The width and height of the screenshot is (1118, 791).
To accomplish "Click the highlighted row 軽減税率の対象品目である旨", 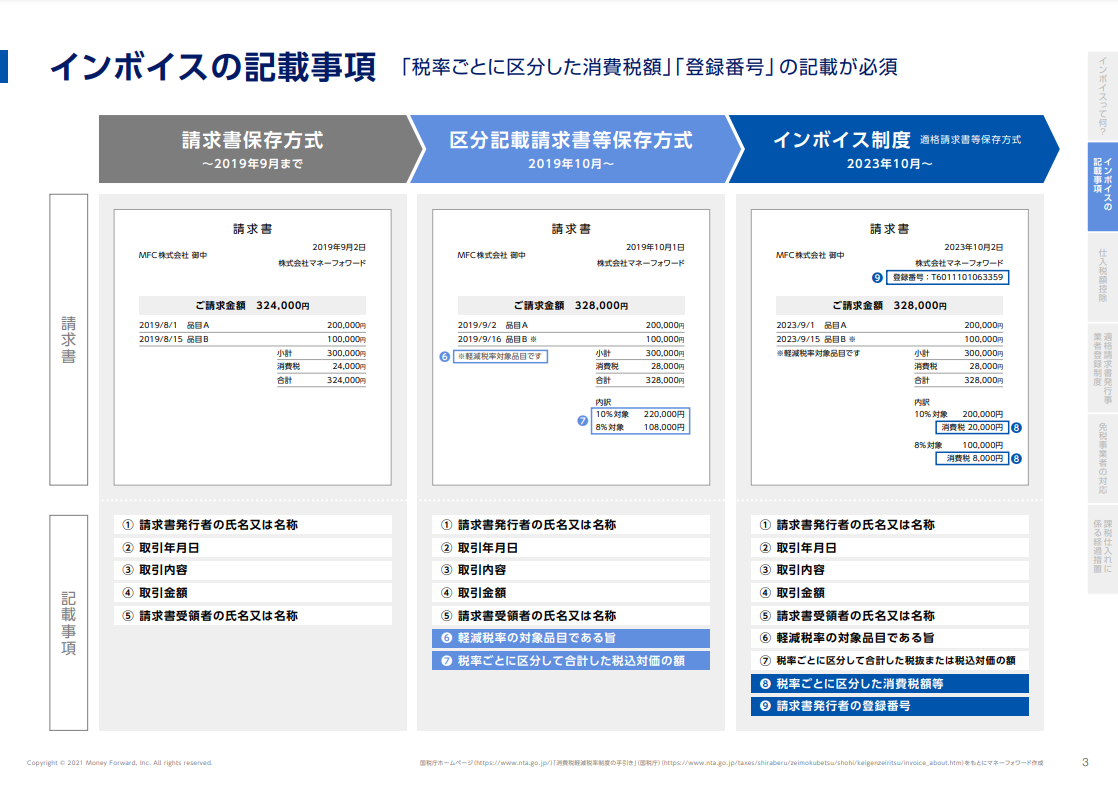I will tap(571, 638).
